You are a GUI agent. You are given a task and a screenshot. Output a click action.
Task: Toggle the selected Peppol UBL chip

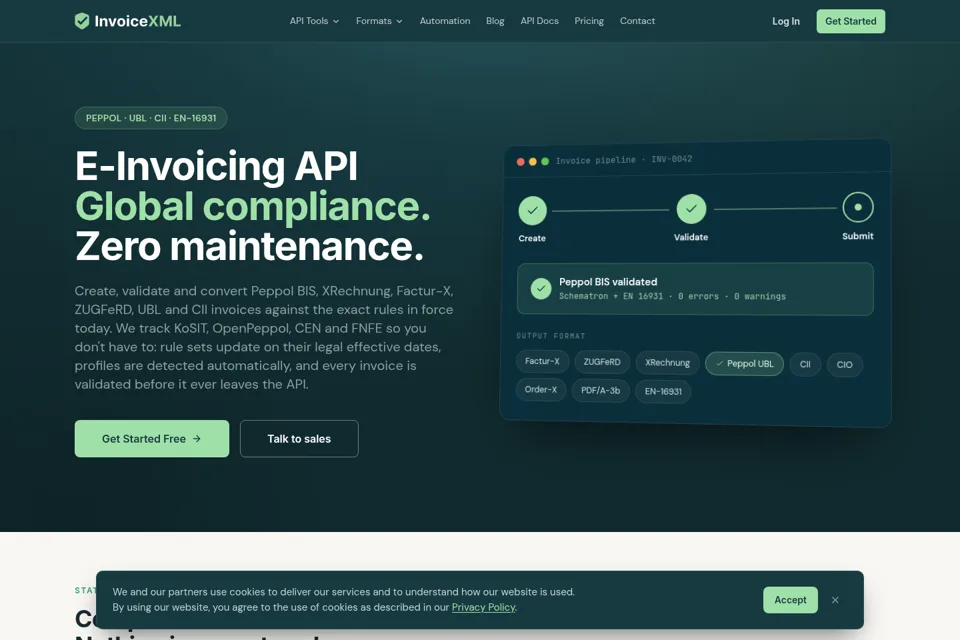pyautogui.click(x=744, y=364)
